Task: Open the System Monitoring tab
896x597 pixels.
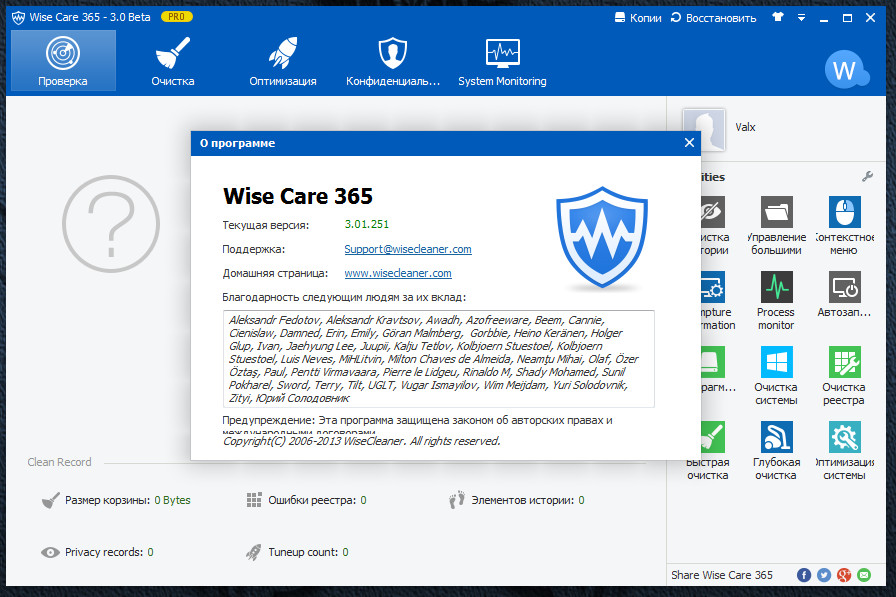Action: 502,61
